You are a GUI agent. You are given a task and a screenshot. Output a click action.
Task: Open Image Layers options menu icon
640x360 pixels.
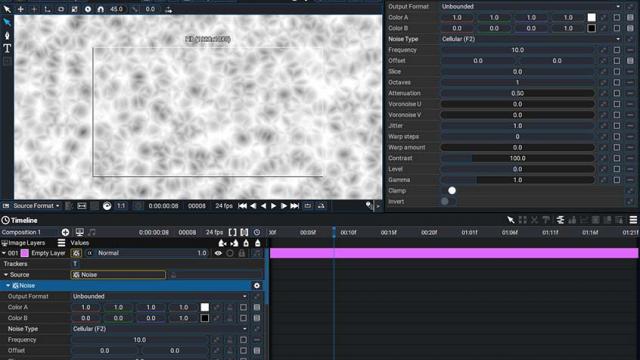61,243
